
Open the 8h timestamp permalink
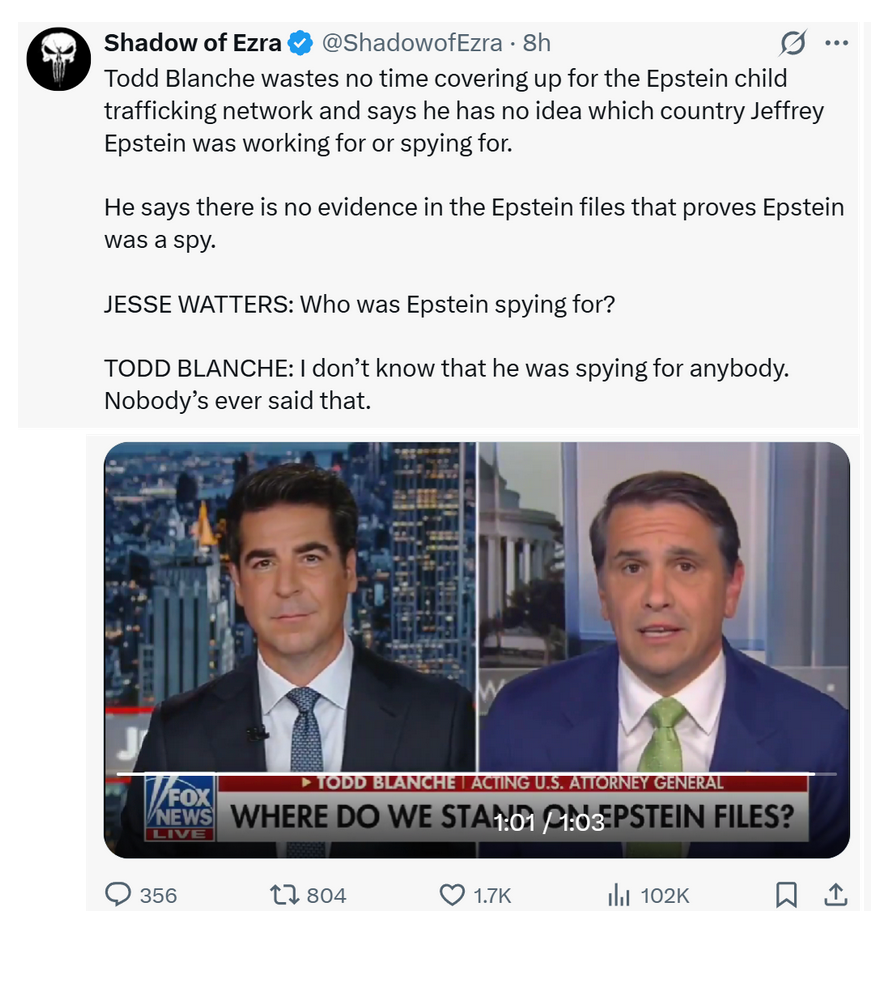pos(537,43)
